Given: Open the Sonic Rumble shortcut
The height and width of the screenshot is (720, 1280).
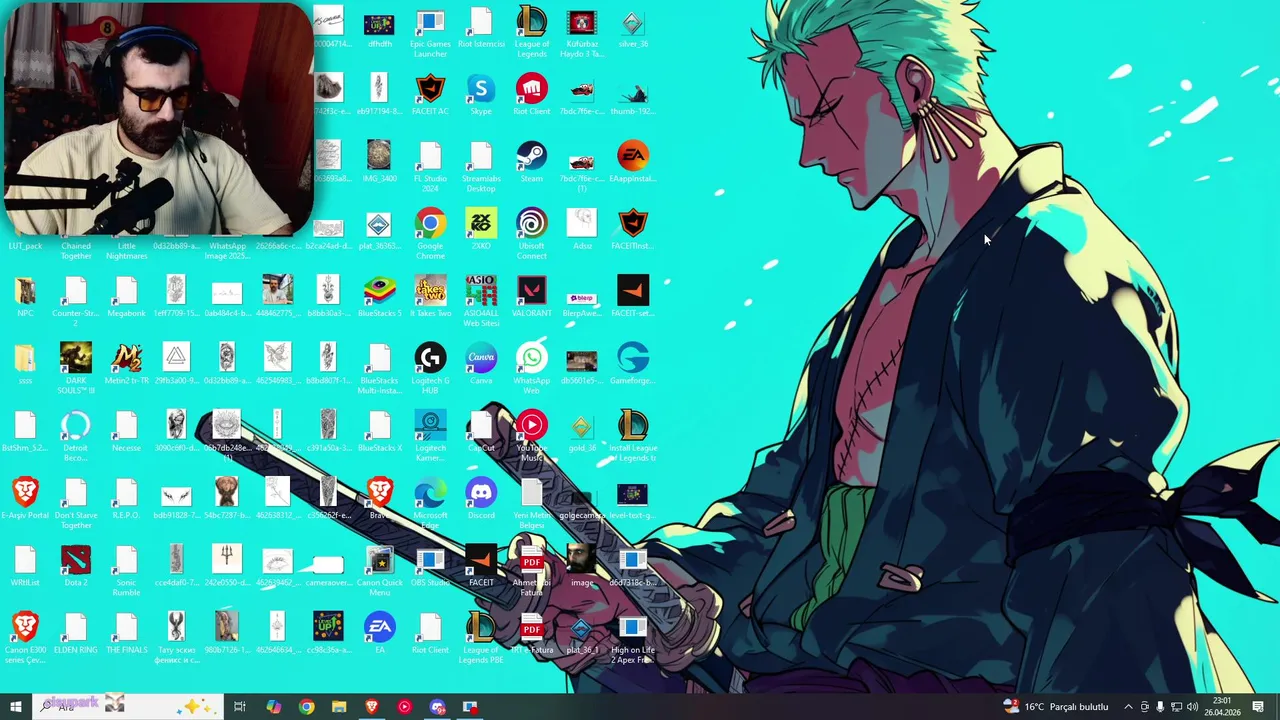Looking at the screenshot, I should coord(126,569).
